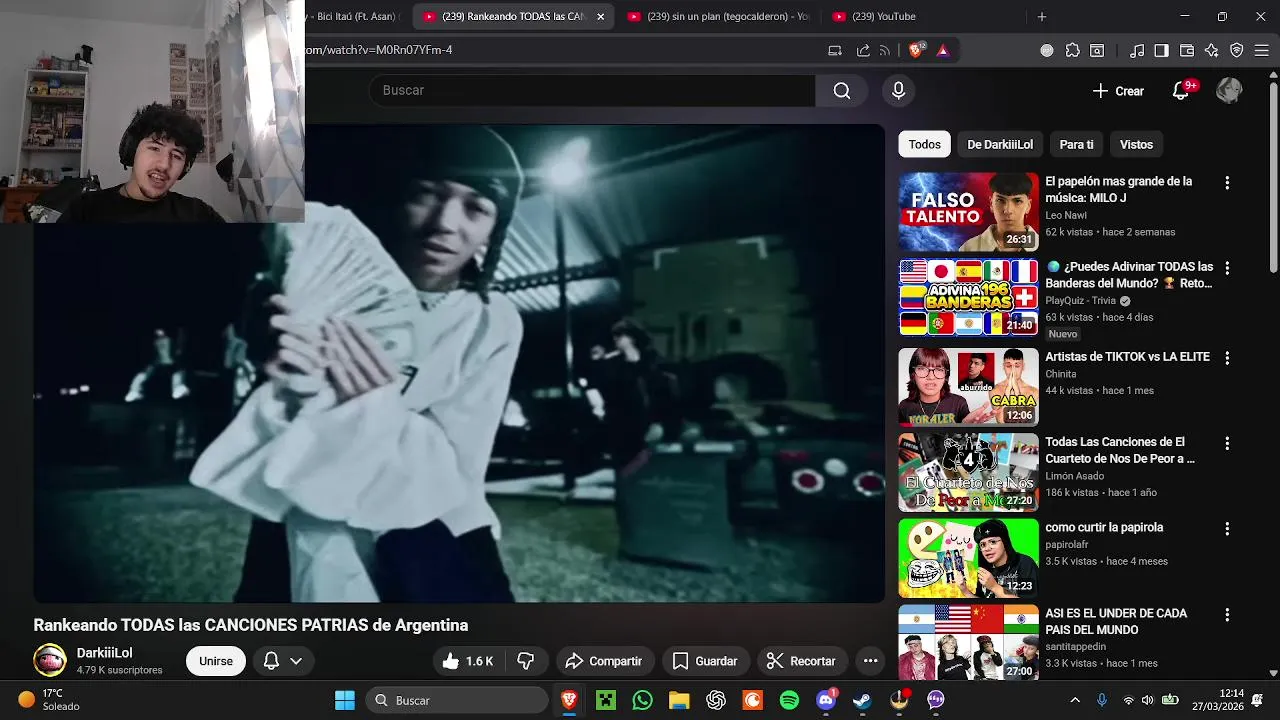Click the share page icon in address bar

[x=863, y=50]
